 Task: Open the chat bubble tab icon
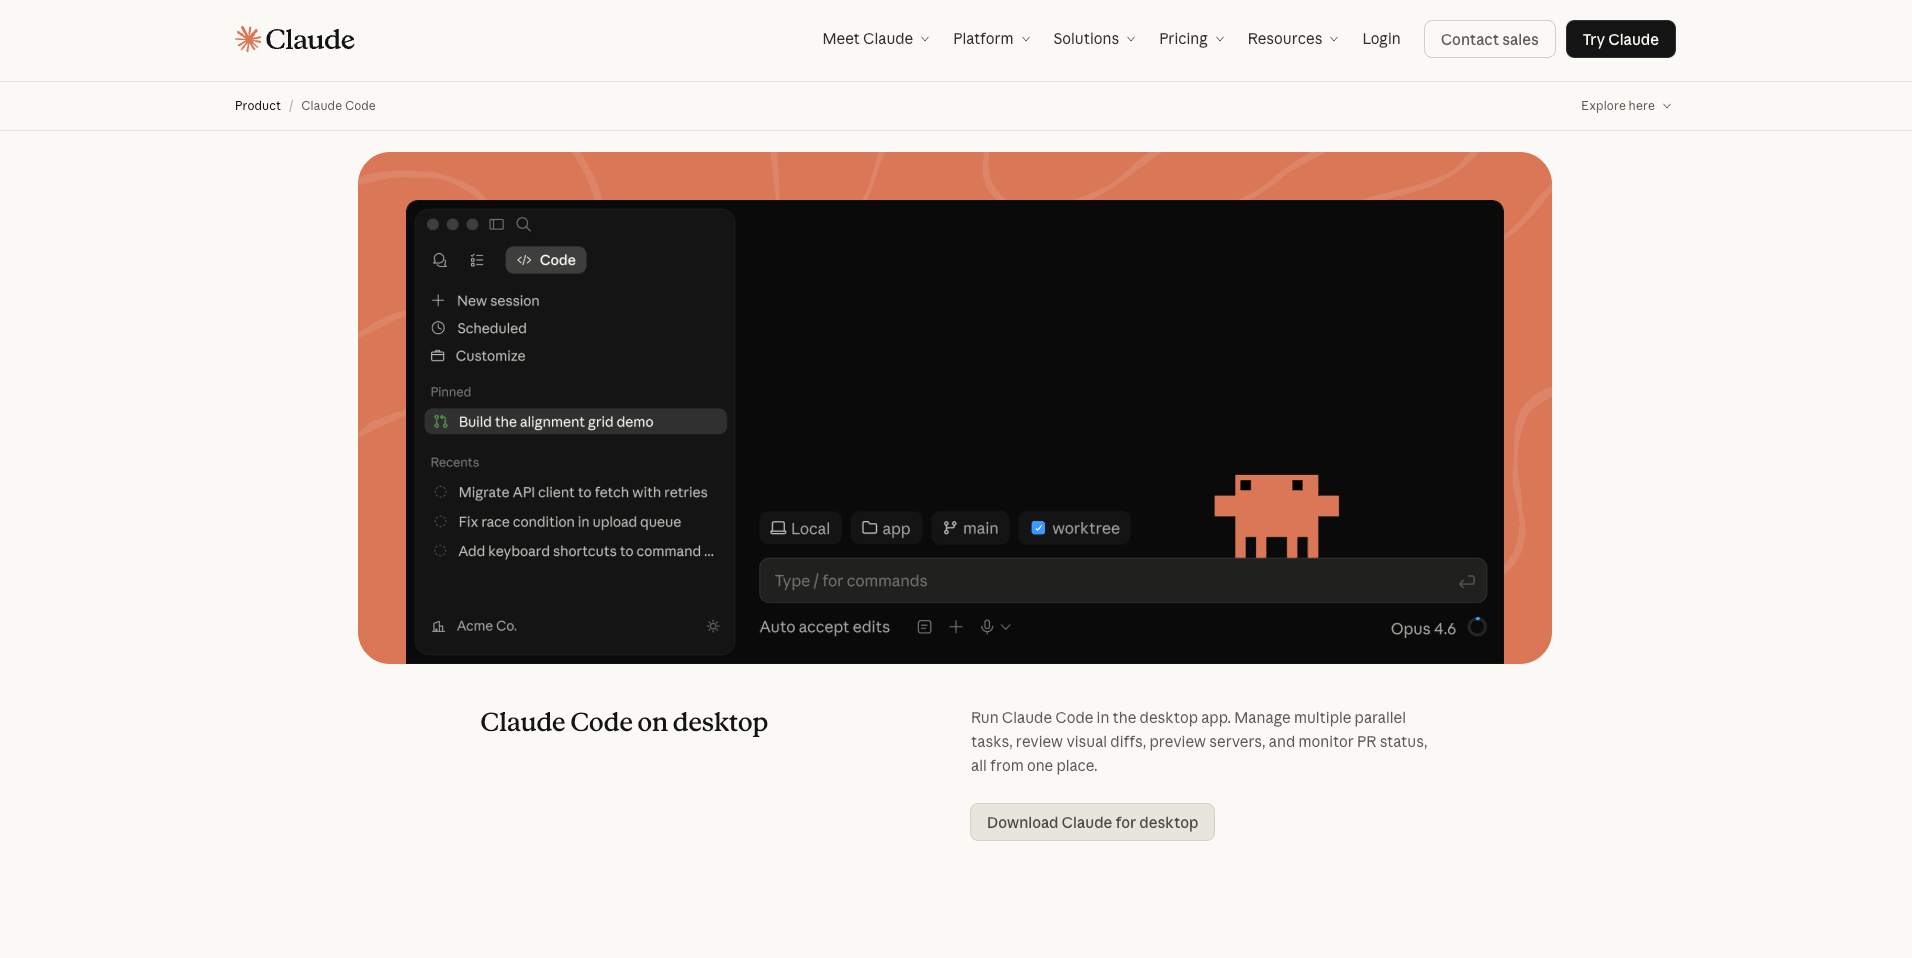click(439, 260)
